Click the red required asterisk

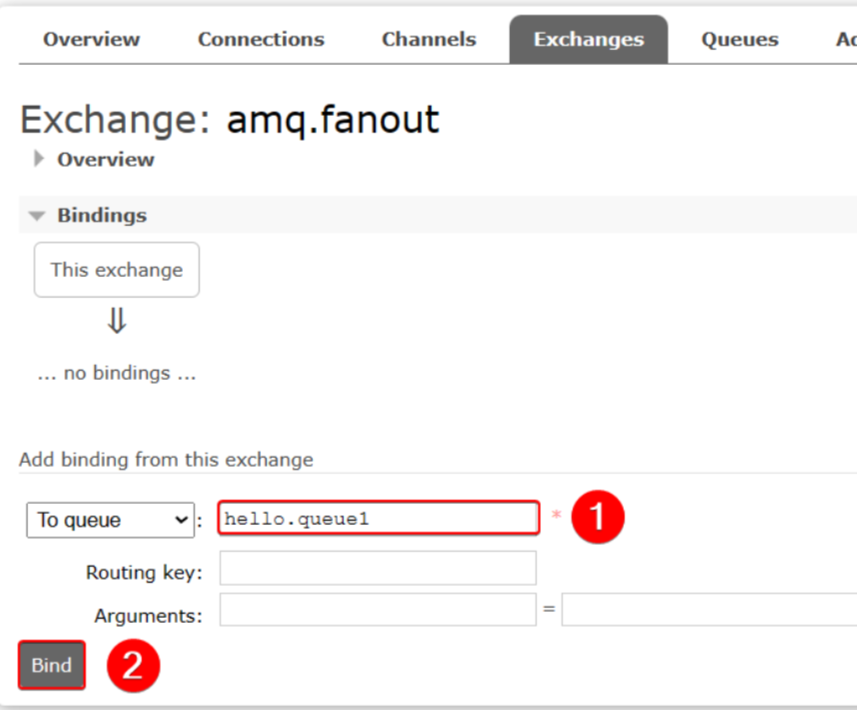tap(556, 517)
